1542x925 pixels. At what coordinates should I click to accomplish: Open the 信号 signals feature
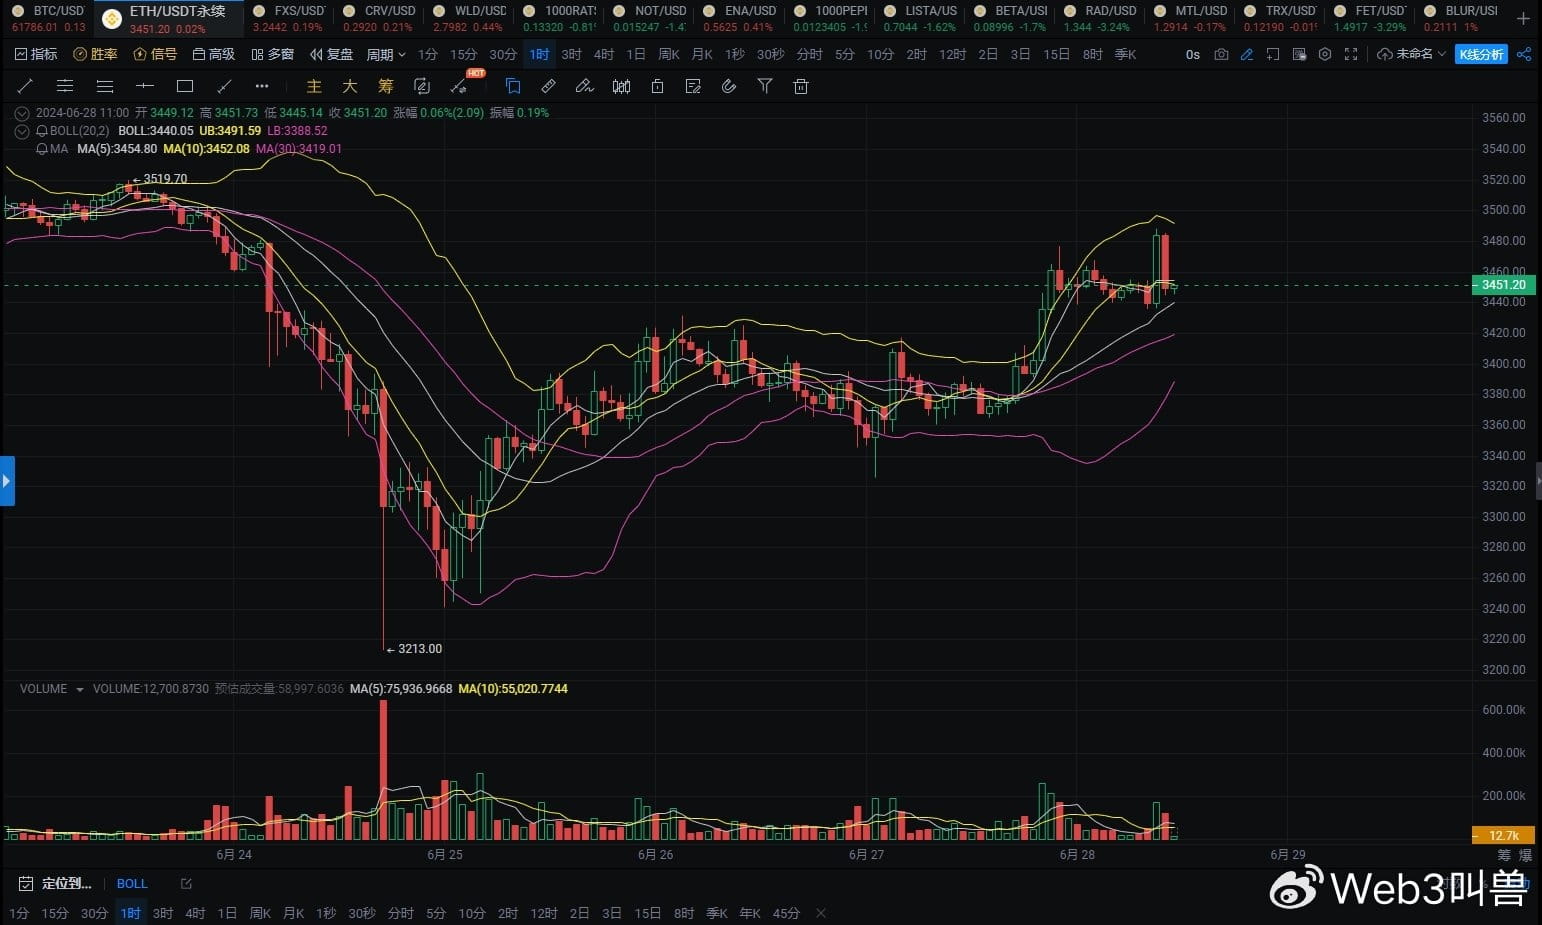(155, 54)
